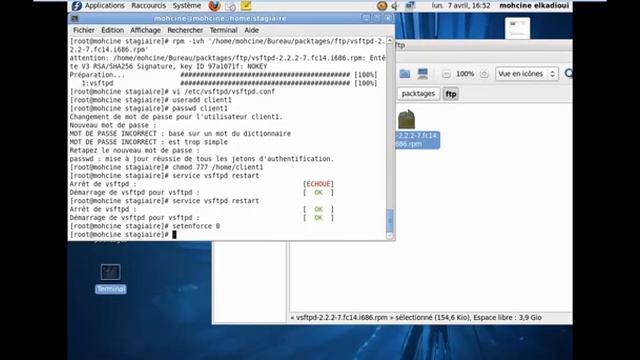The width and height of the screenshot is (640, 360).
Task: Click the ftp path button
Action: pyautogui.click(x=451, y=94)
